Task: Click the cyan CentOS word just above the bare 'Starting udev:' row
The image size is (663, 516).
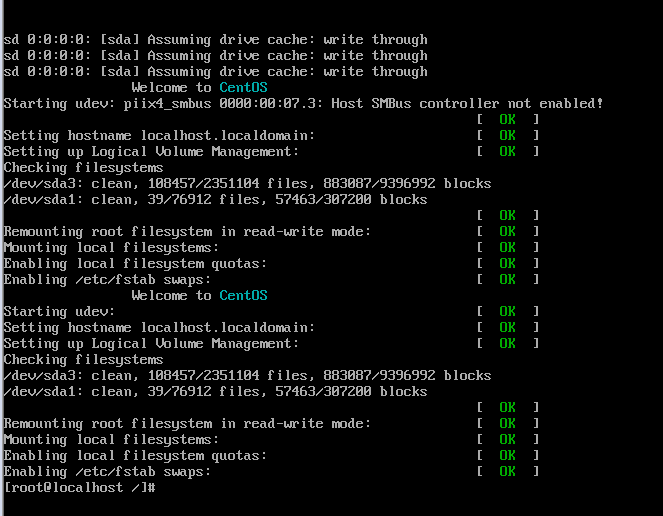Action: pyautogui.click(x=243, y=295)
